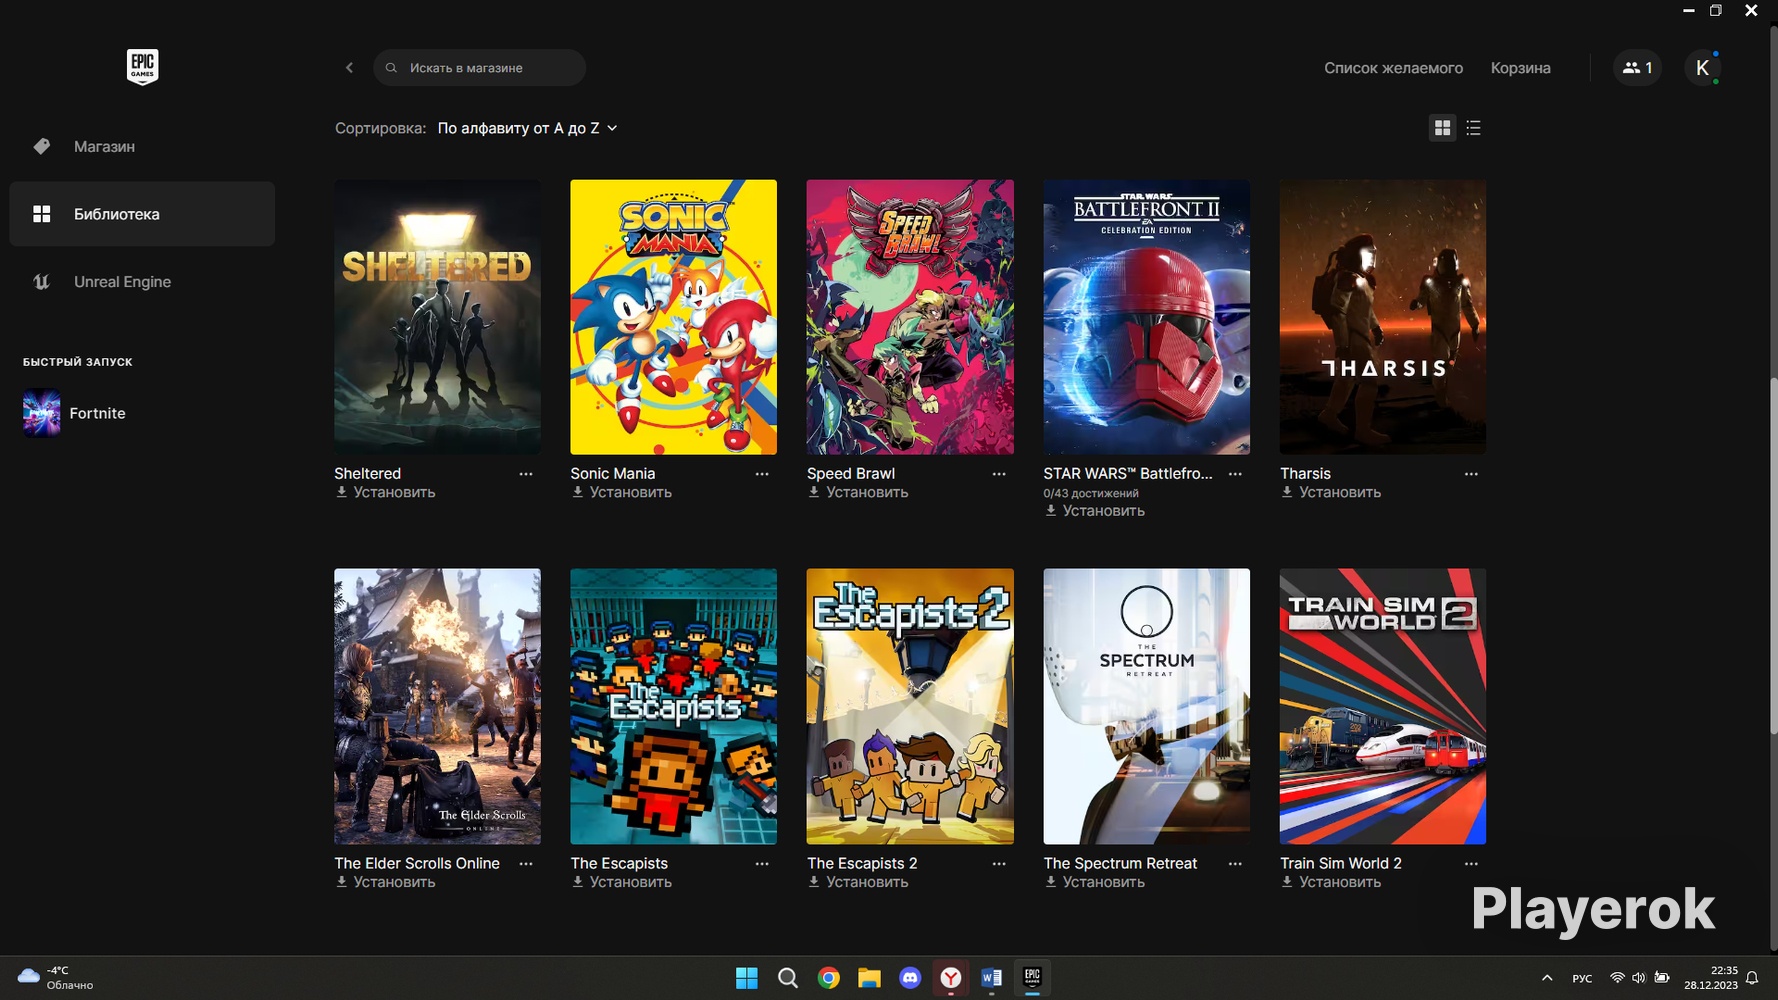The height and width of the screenshot is (1000, 1778).
Task: Open Train Sim World 2 options menu
Action: coord(1471,864)
